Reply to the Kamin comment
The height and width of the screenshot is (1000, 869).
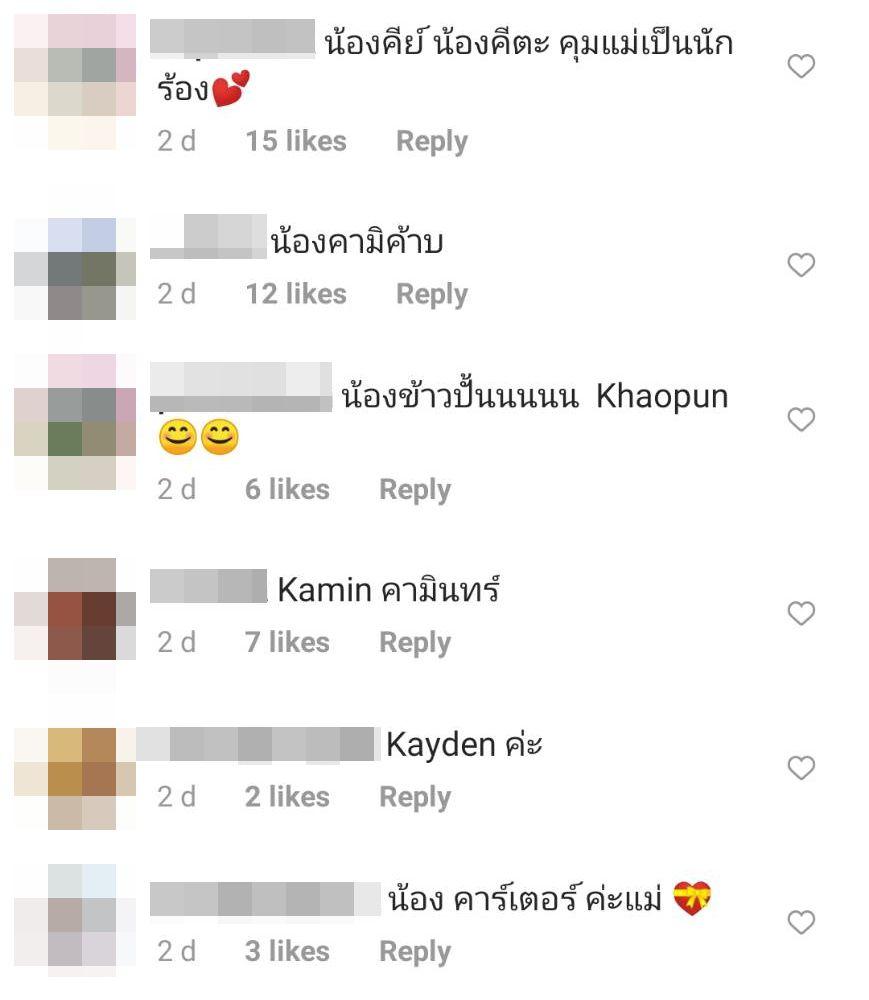tap(414, 643)
